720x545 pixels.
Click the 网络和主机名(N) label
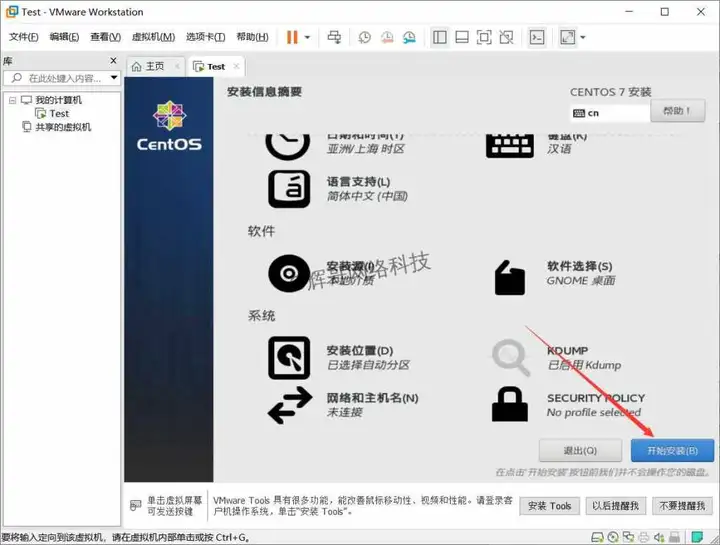pyautogui.click(x=372, y=398)
